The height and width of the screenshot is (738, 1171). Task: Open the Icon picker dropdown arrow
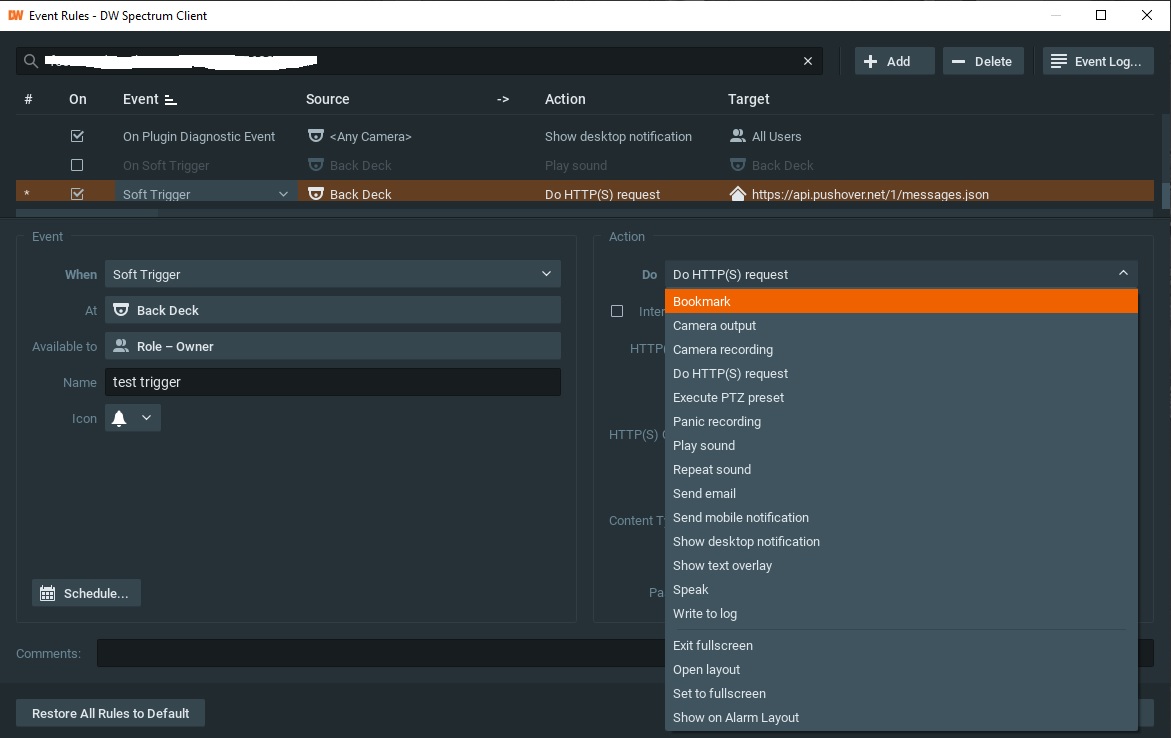(x=146, y=418)
